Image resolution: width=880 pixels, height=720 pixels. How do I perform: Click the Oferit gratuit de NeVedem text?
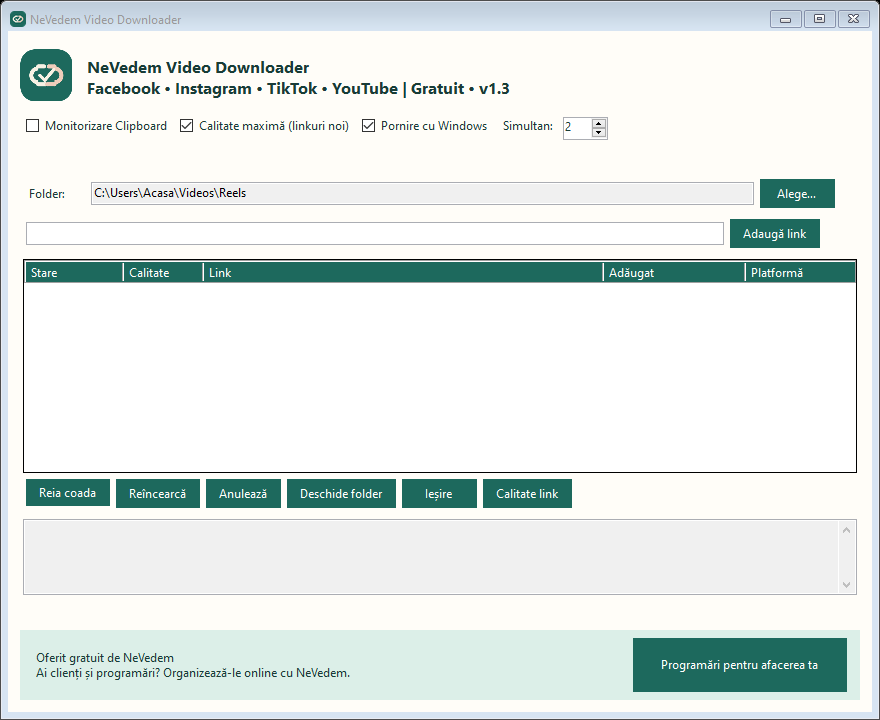[x=105, y=658]
